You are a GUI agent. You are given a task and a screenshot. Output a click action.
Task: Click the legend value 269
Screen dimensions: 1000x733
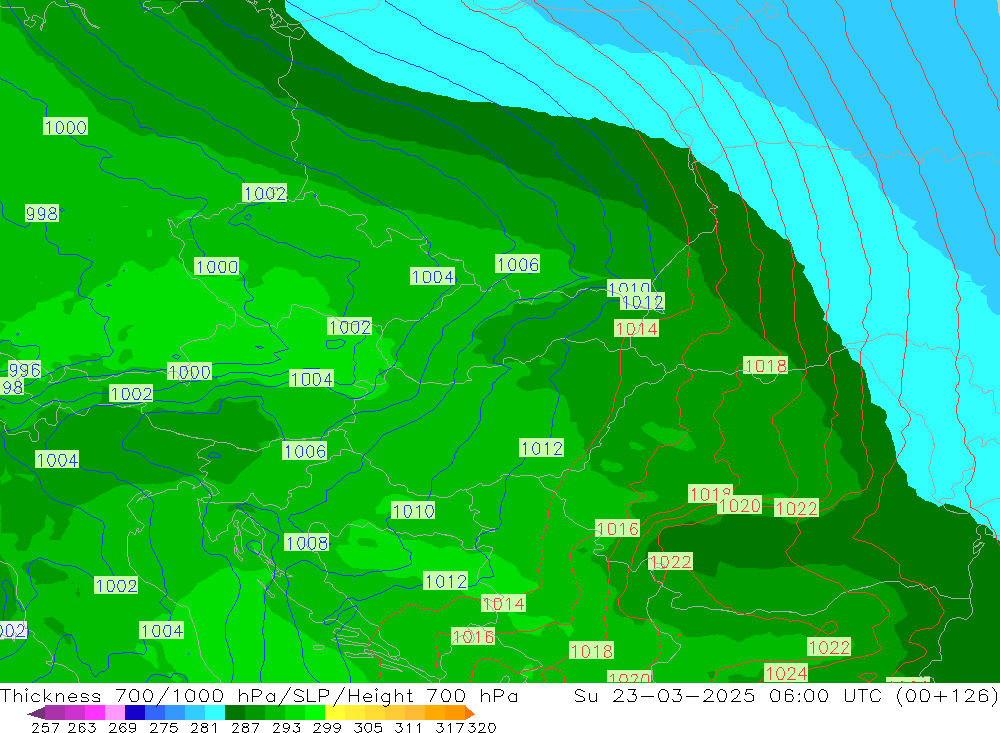click(x=121, y=727)
